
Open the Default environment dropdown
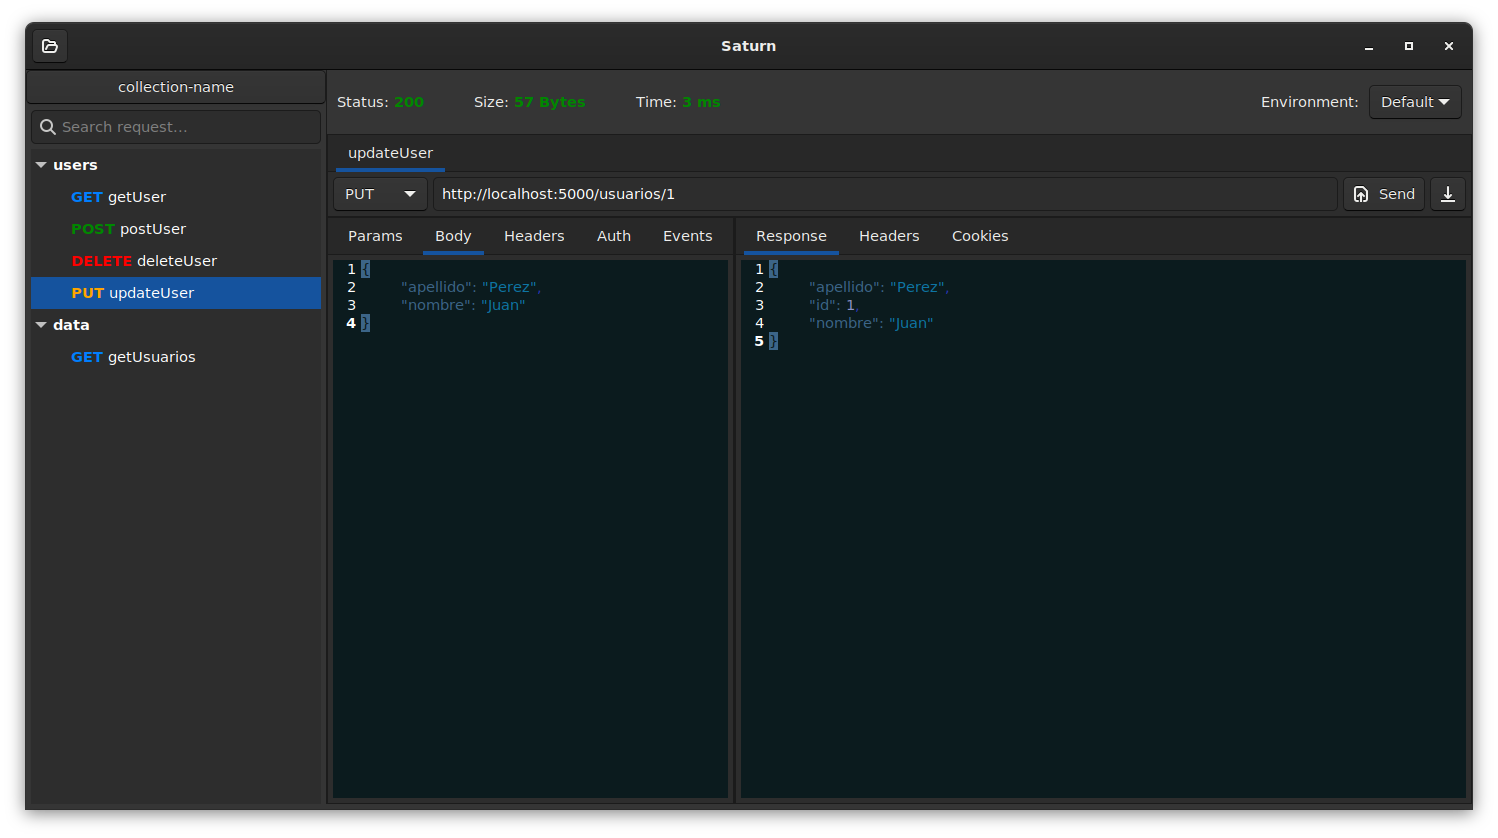click(1415, 102)
